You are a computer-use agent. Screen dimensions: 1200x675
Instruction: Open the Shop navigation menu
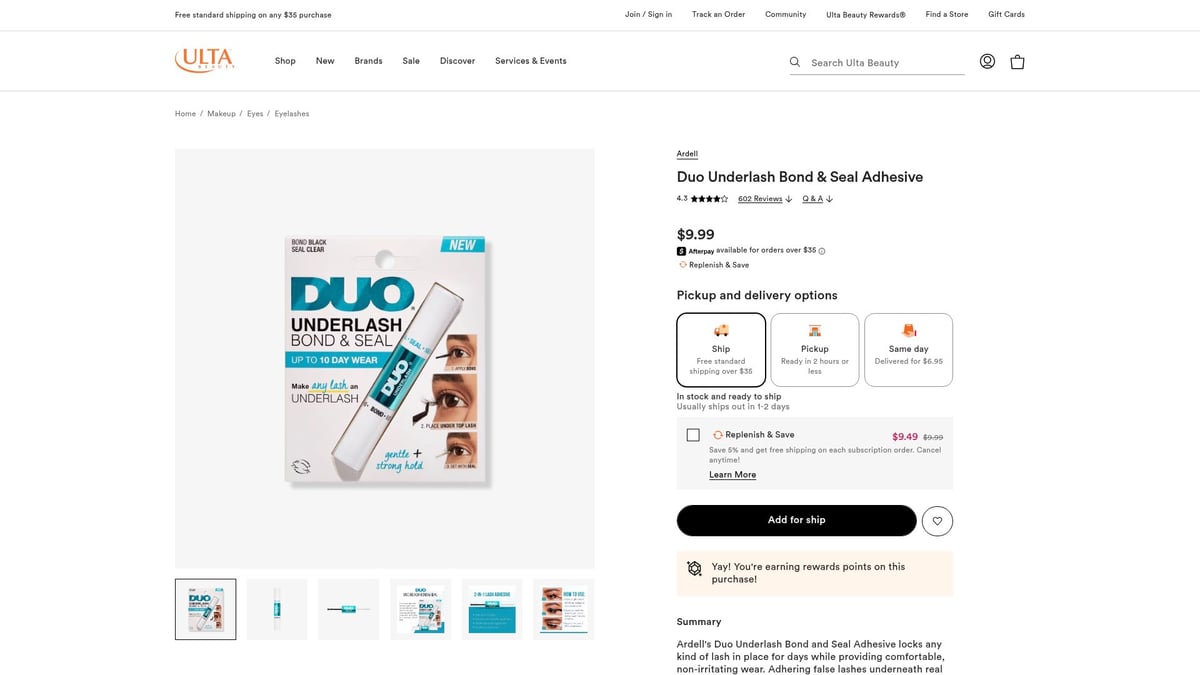click(x=285, y=61)
